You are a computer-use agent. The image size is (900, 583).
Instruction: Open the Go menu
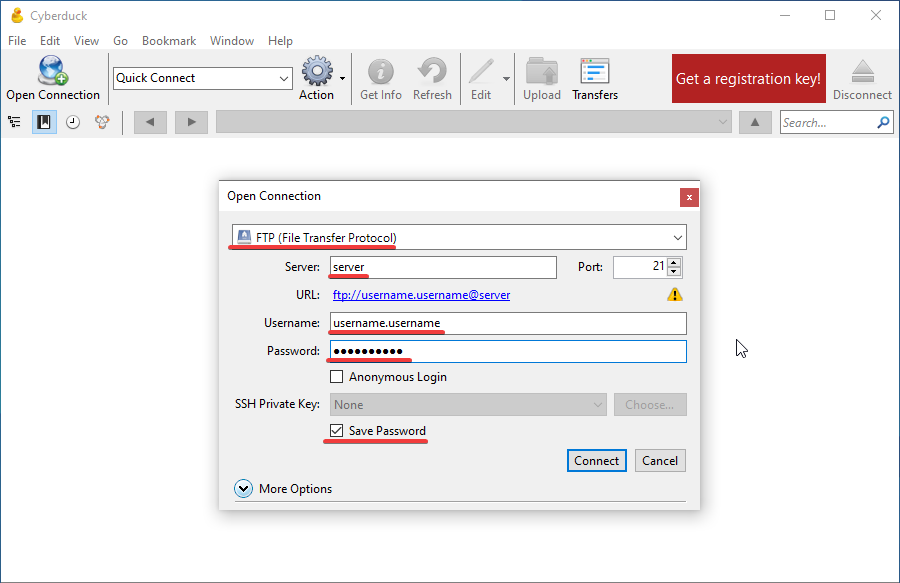tap(120, 41)
